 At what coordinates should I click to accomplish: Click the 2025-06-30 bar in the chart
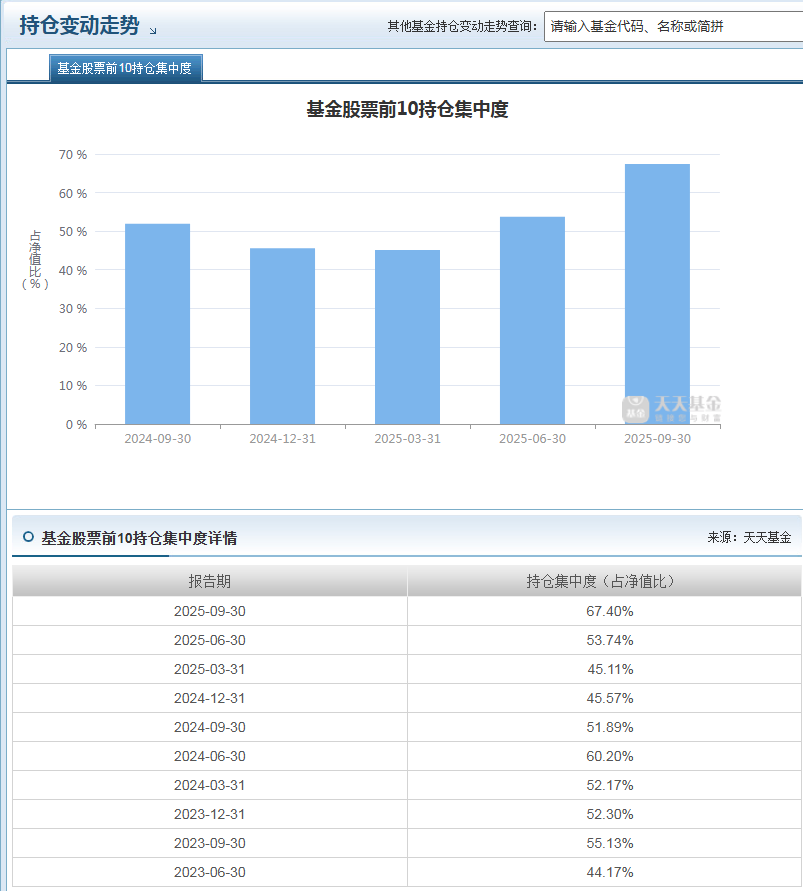pos(531,320)
